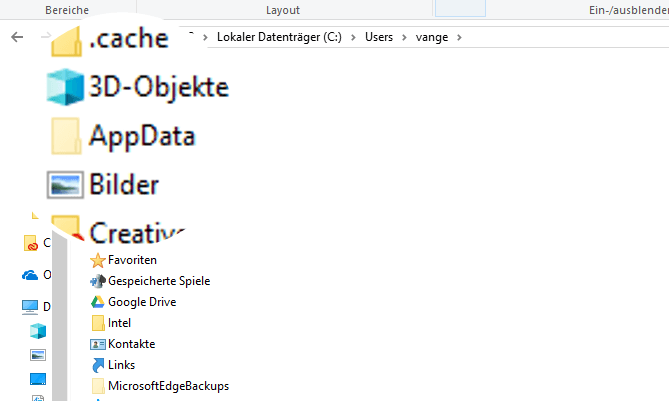Select the Links shortcut arrow icon

(98, 365)
